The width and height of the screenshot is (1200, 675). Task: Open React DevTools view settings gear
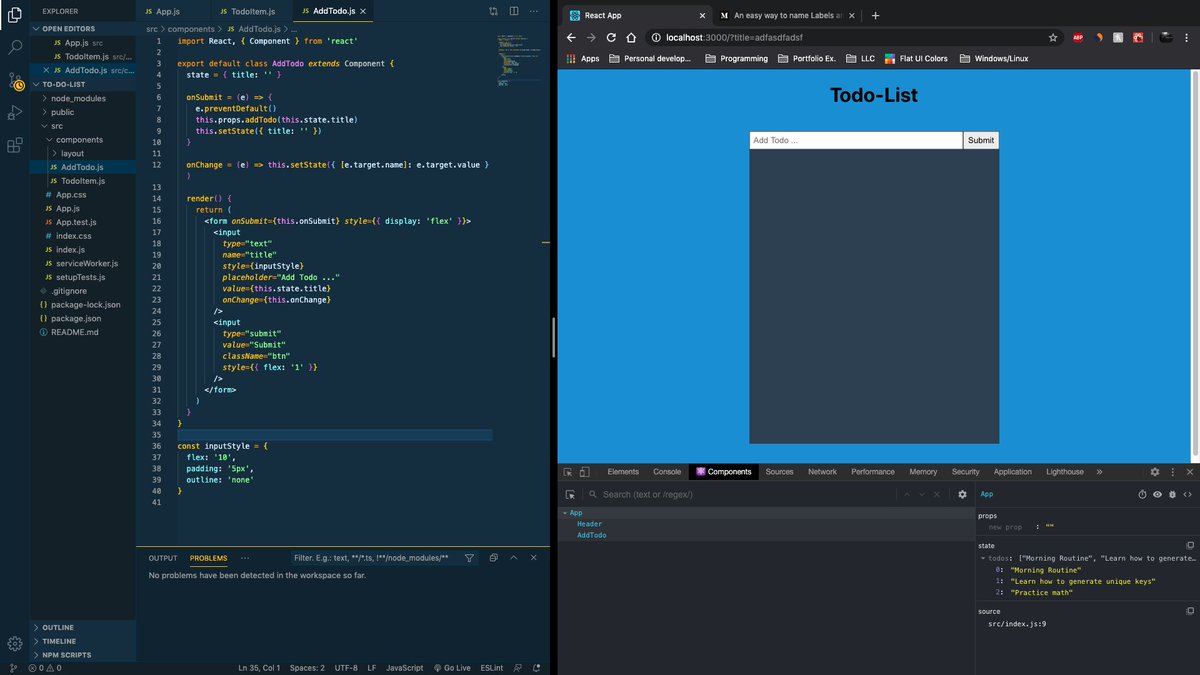[x=963, y=494]
